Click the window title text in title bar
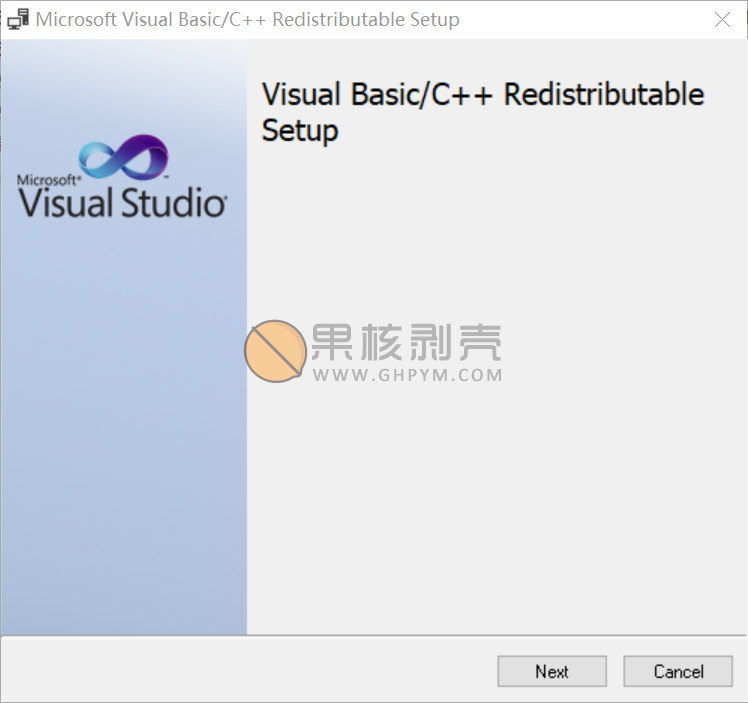This screenshot has width=748, height=703. pyautogui.click(x=247, y=20)
